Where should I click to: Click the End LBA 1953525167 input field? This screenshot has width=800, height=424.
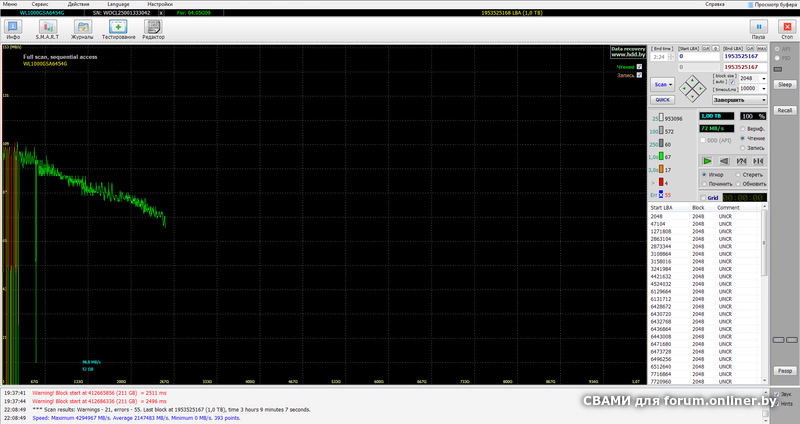(x=744, y=57)
